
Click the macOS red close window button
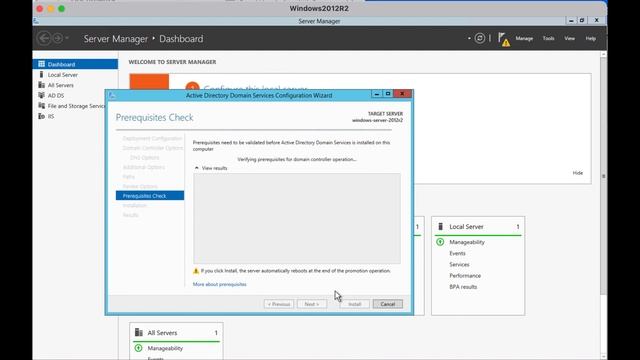[40, 9]
